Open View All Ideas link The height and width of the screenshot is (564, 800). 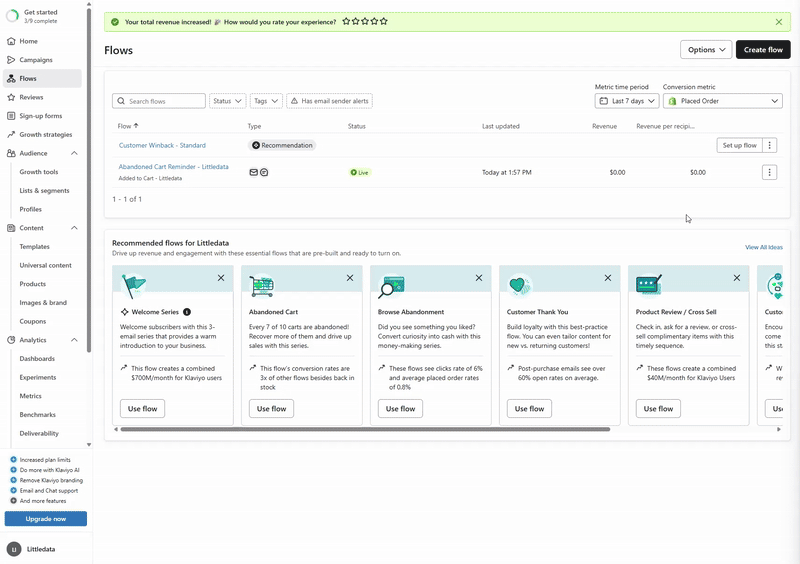pyautogui.click(x=763, y=247)
